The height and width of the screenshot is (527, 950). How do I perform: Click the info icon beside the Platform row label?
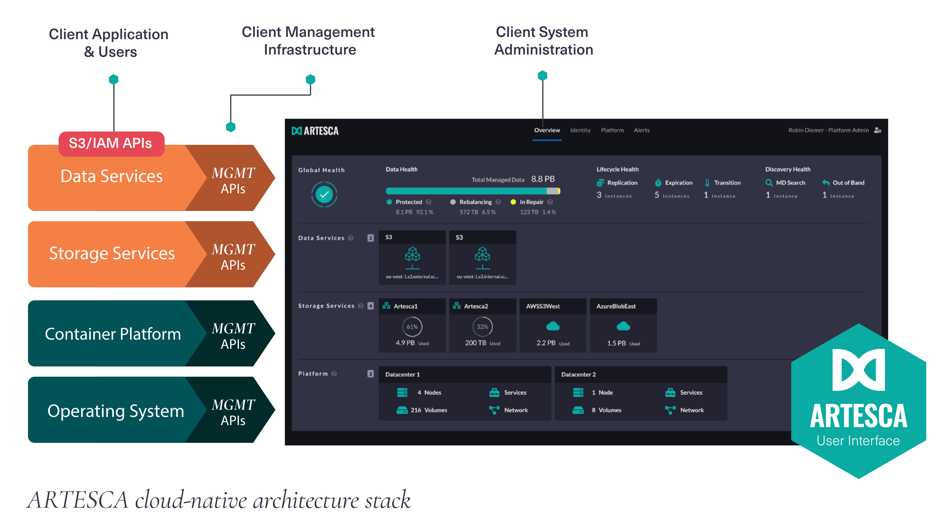click(x=334, y=374)
